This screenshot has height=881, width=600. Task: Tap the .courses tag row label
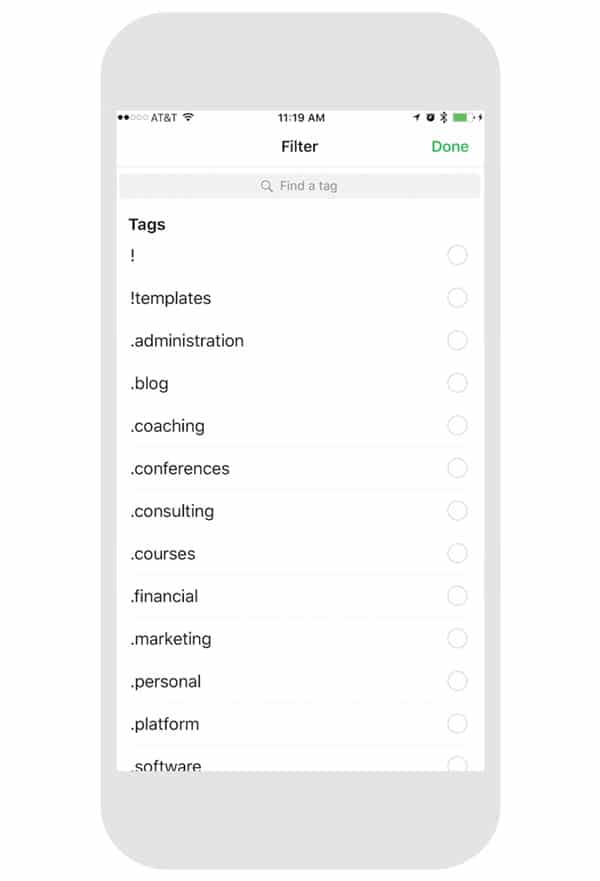[x=163, y=554]
